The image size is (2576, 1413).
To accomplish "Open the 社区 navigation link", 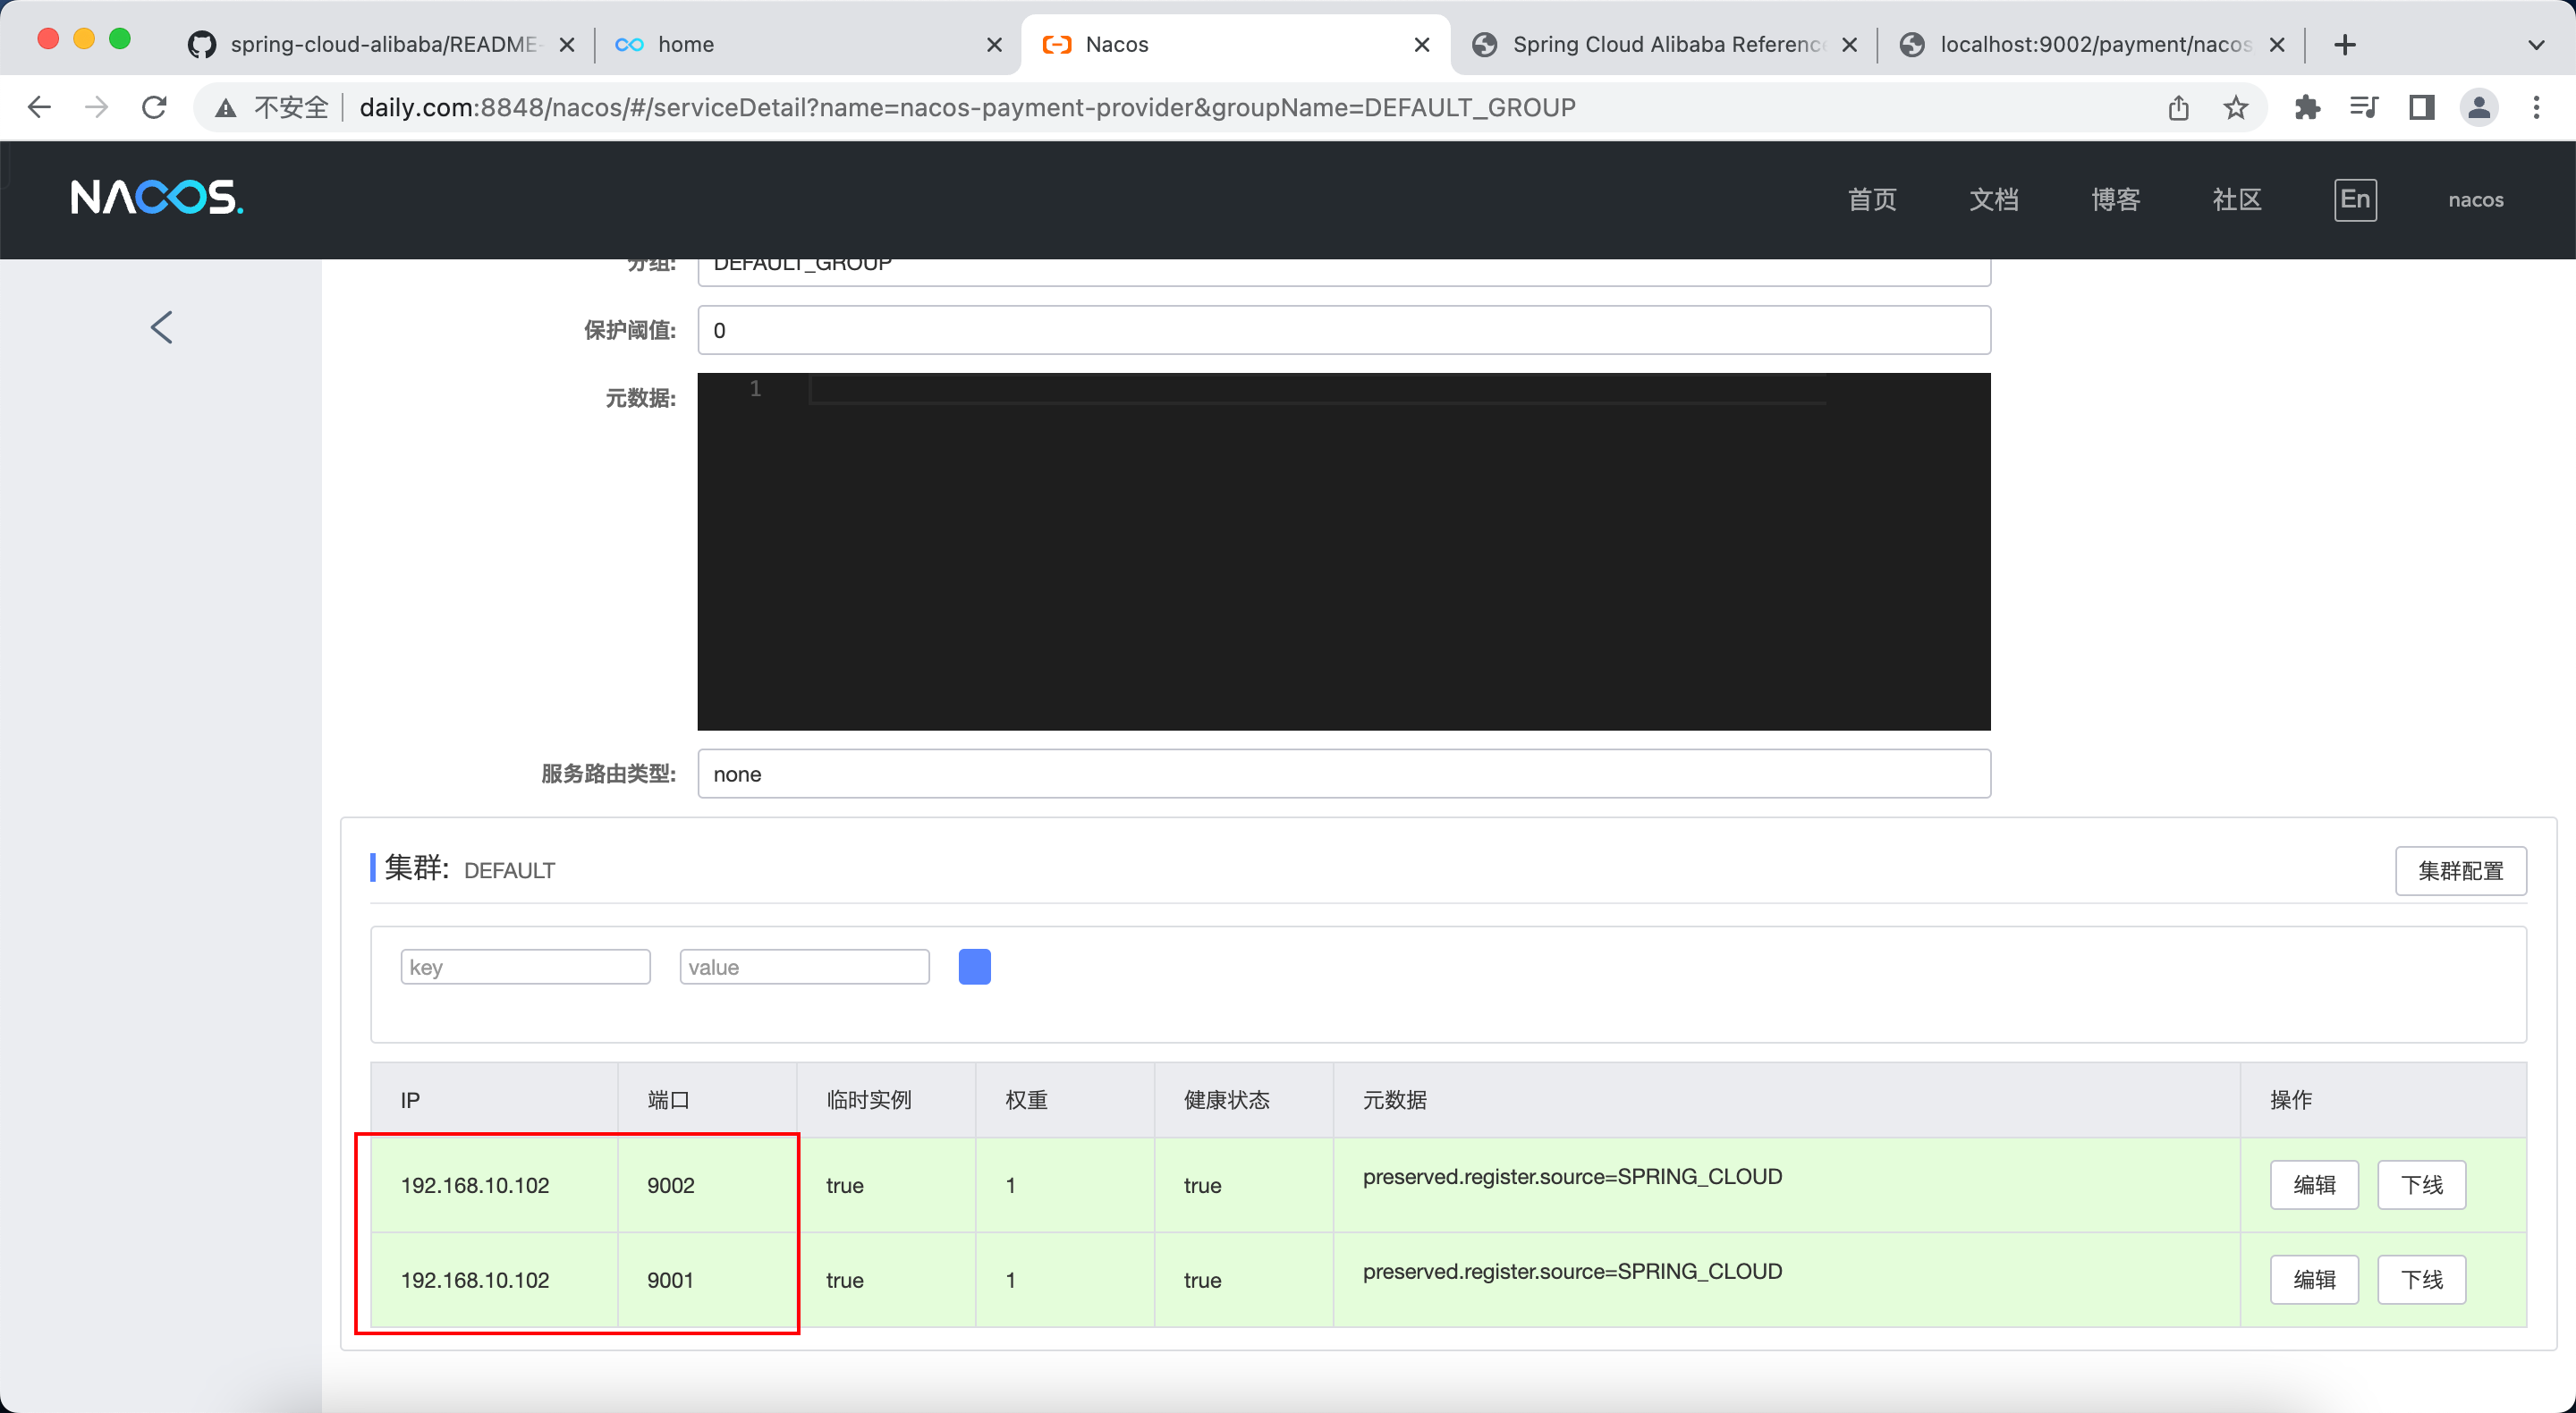I will point(2237,199).
